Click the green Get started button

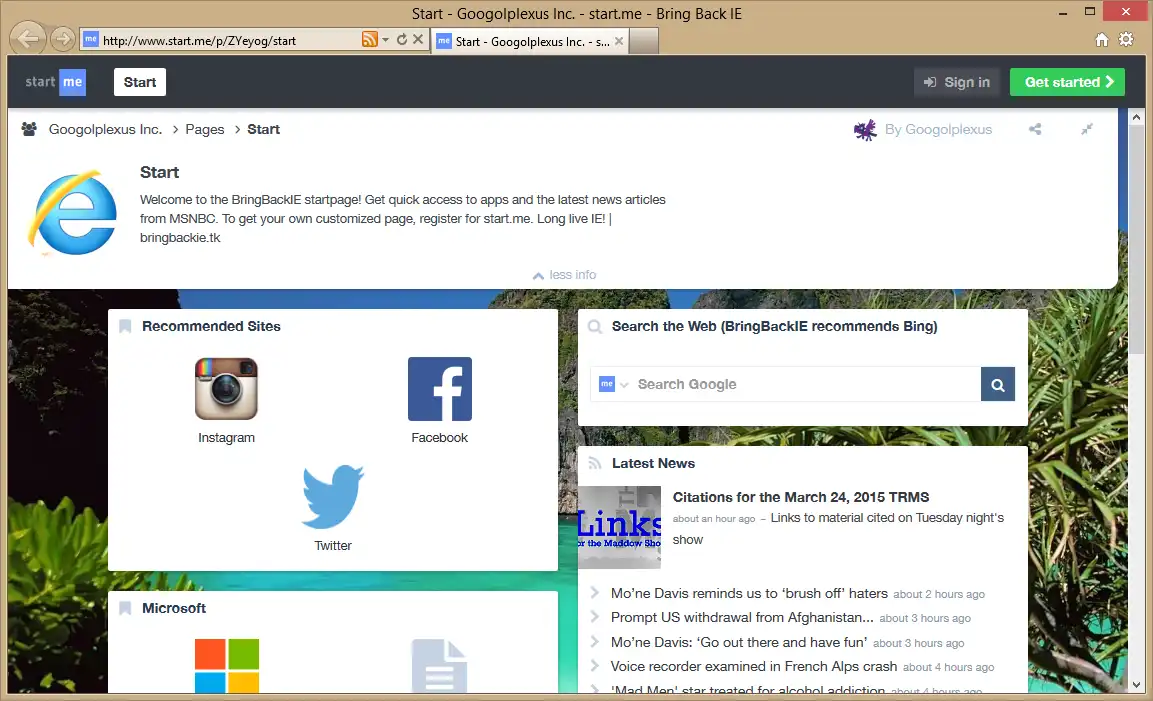click(1068, 82)
